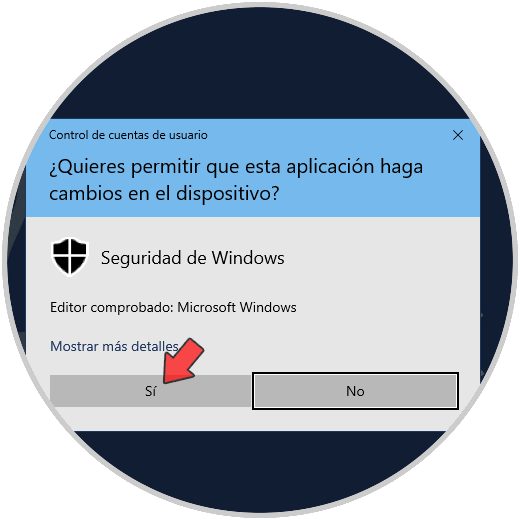The width and height of the screenshot is (520, 520).
Task: Decline changes with the No button
Action: tap(355, 391)
